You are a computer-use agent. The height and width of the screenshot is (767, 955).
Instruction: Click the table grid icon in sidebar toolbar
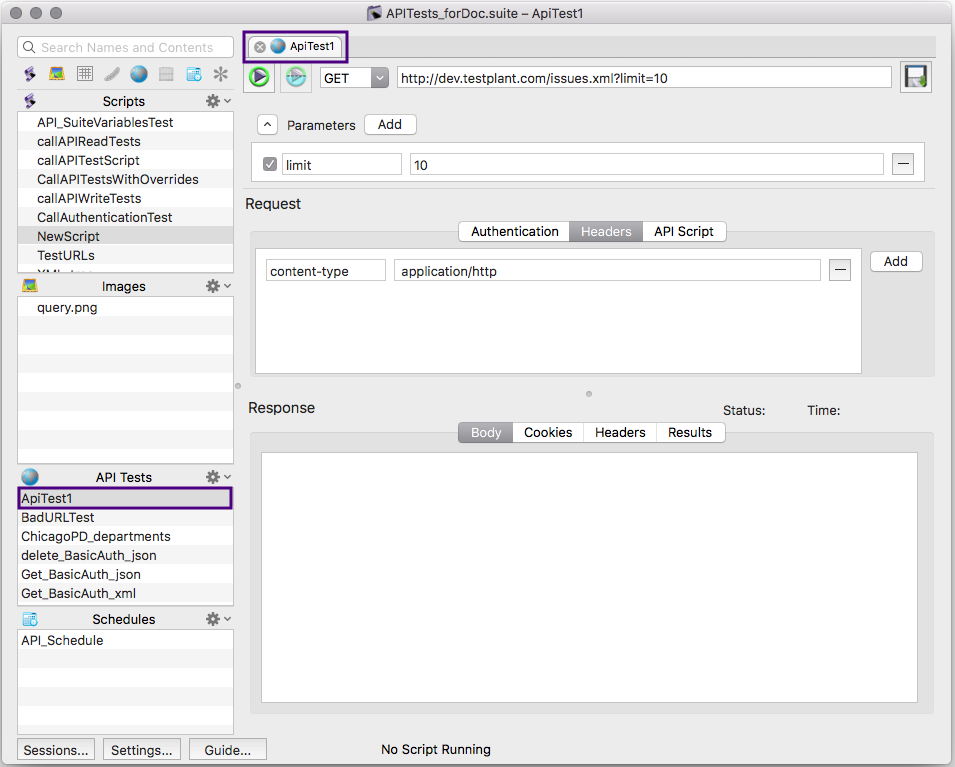[85, 74]
